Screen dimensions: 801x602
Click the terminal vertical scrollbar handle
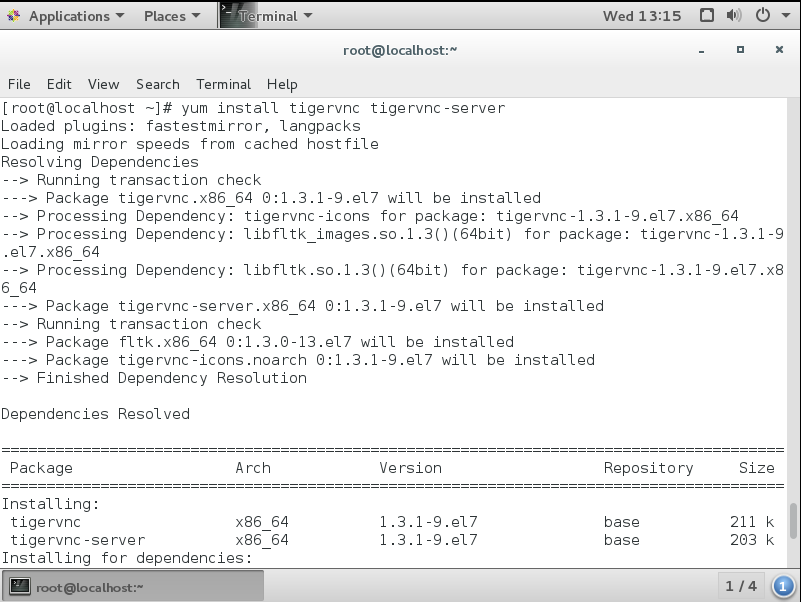[x=794, y=520]
